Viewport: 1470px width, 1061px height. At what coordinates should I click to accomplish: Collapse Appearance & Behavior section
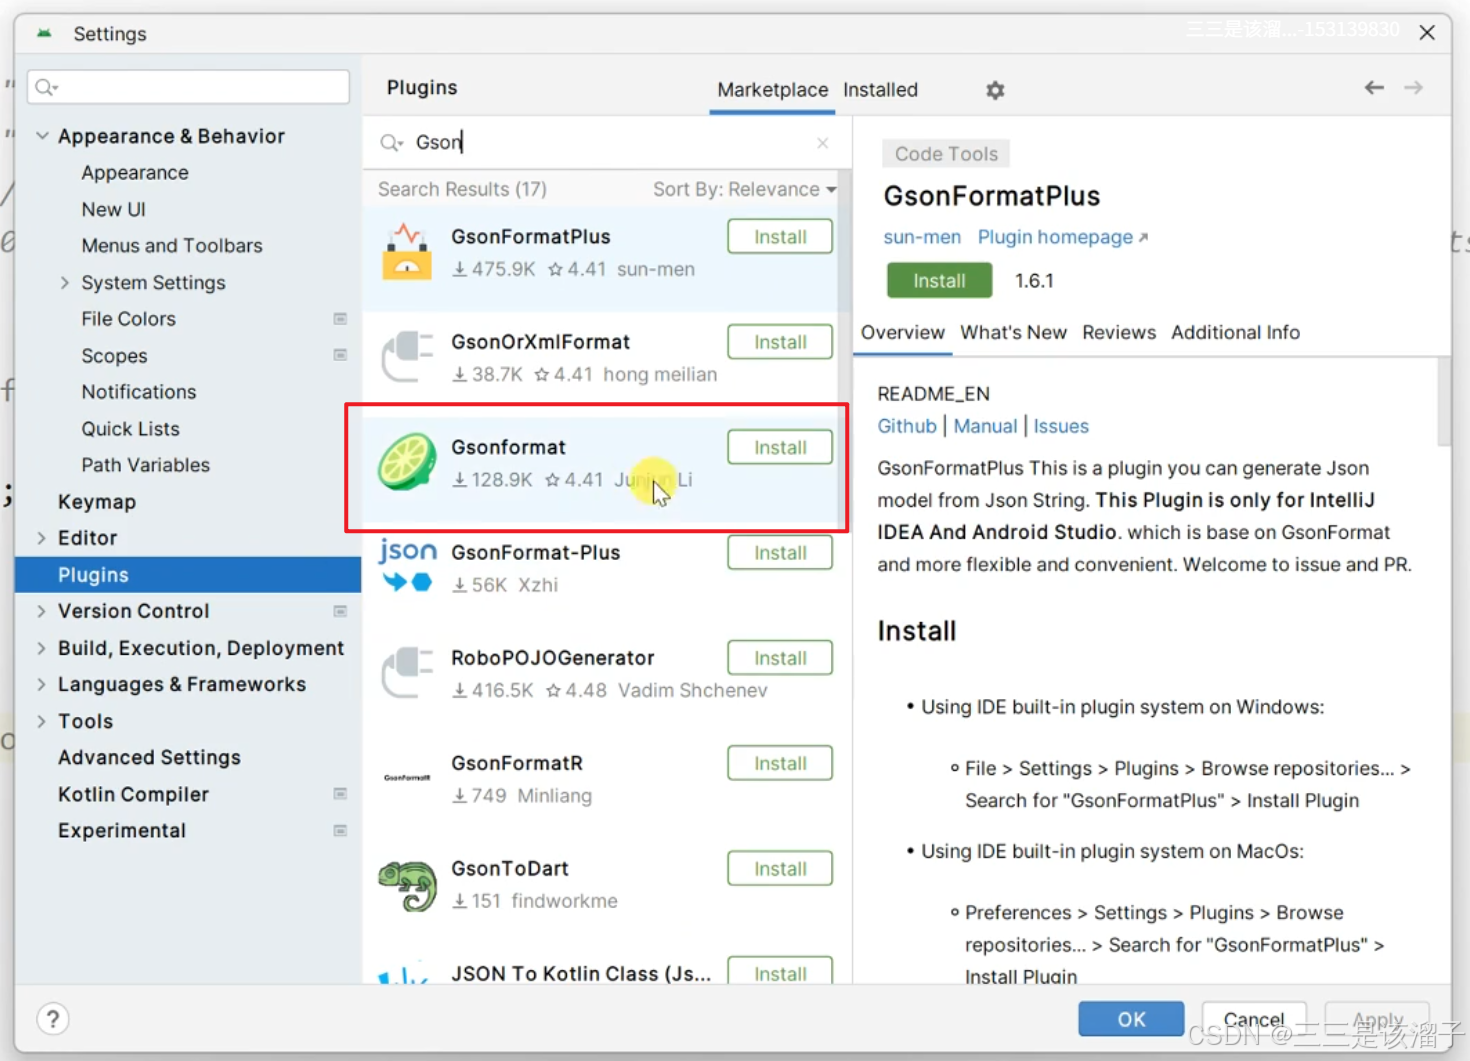click(42, 136)
